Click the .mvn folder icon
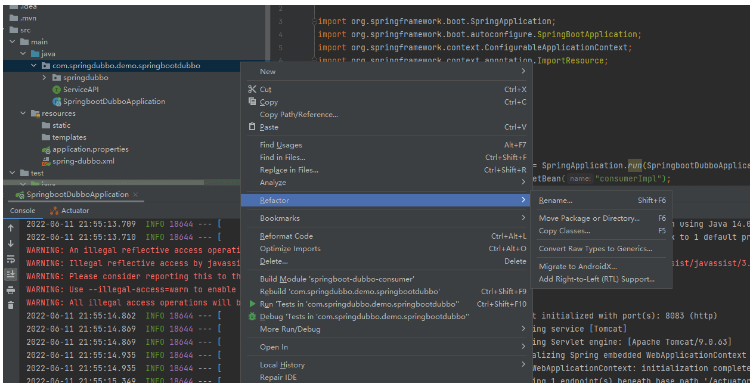The height and width of the screenshot is (383, 752). click(x=14, y=18)
